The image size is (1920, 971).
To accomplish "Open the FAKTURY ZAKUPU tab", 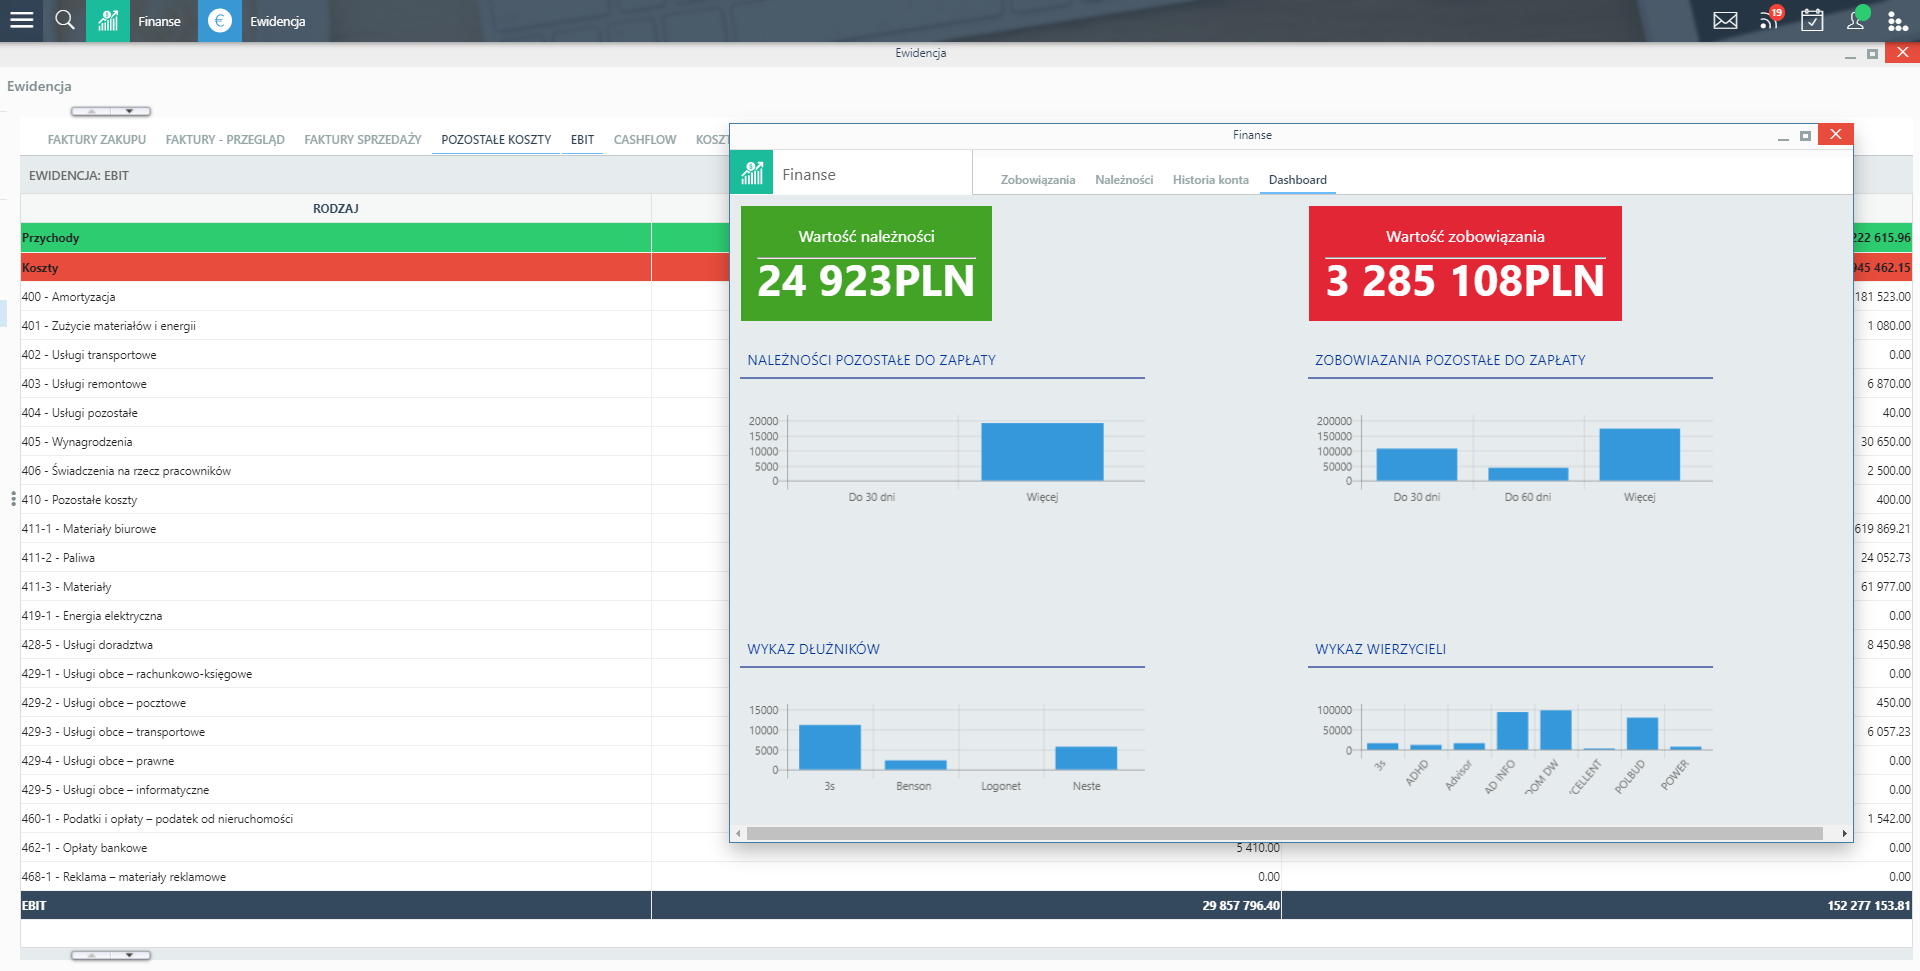I will point(97,140).
